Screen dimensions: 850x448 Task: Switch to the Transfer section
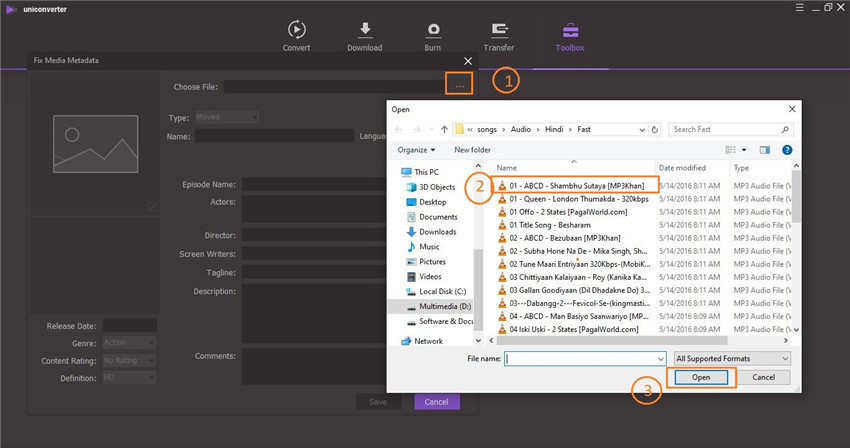pos(499,35)
